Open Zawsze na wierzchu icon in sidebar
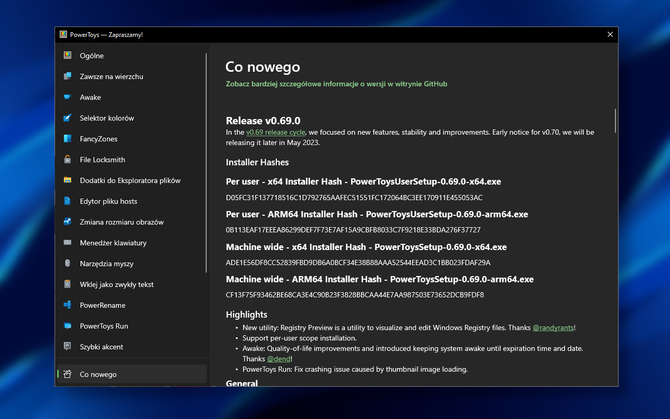670x419 pixels. coord(67,77)
